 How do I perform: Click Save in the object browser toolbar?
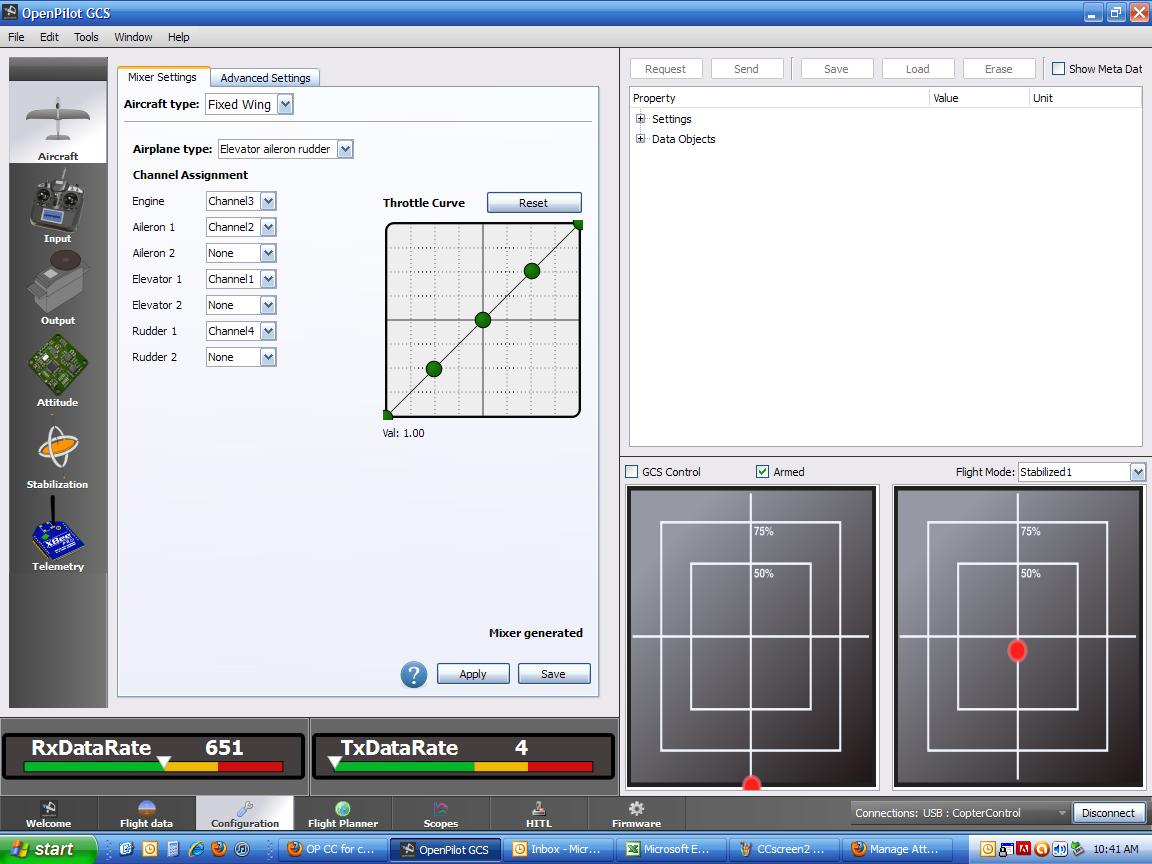(x=836, y=69)
